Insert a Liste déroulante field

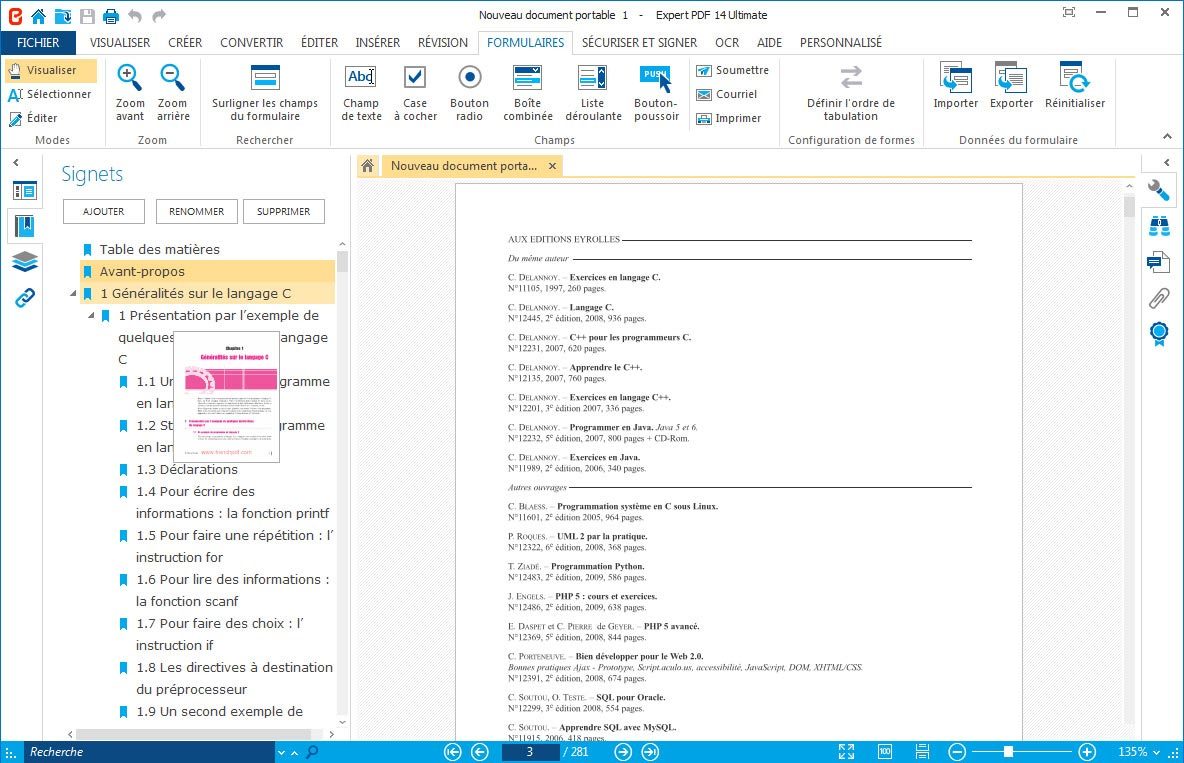(x=592, y=92)
